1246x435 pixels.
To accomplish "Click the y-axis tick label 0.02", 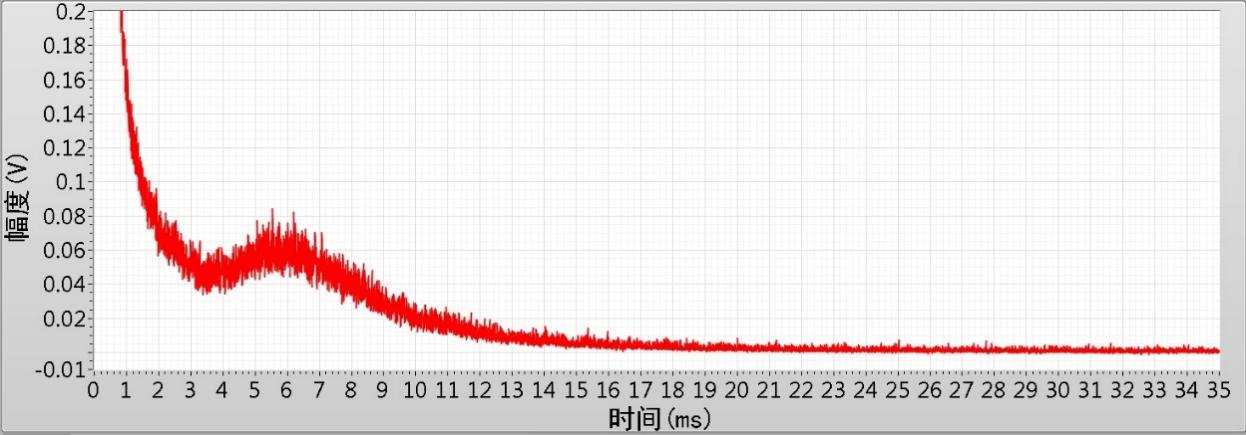I will tap(67, 318).
